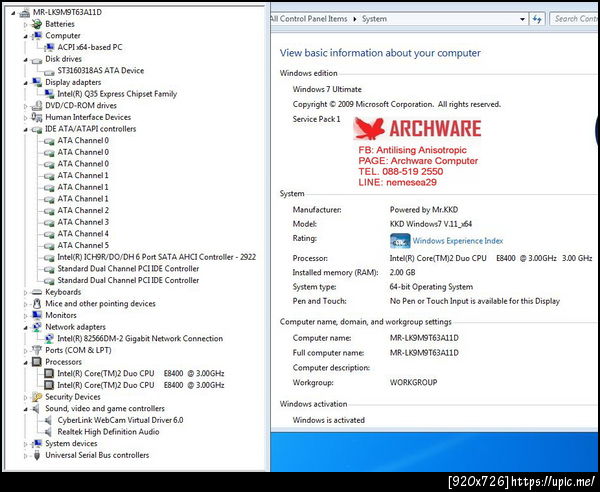Image resolution: width=600 pixels, height=492 pixels.
Task: Select the first Standard Dual Channel PCI IDE Controller
Action: [x=128, y=269]
